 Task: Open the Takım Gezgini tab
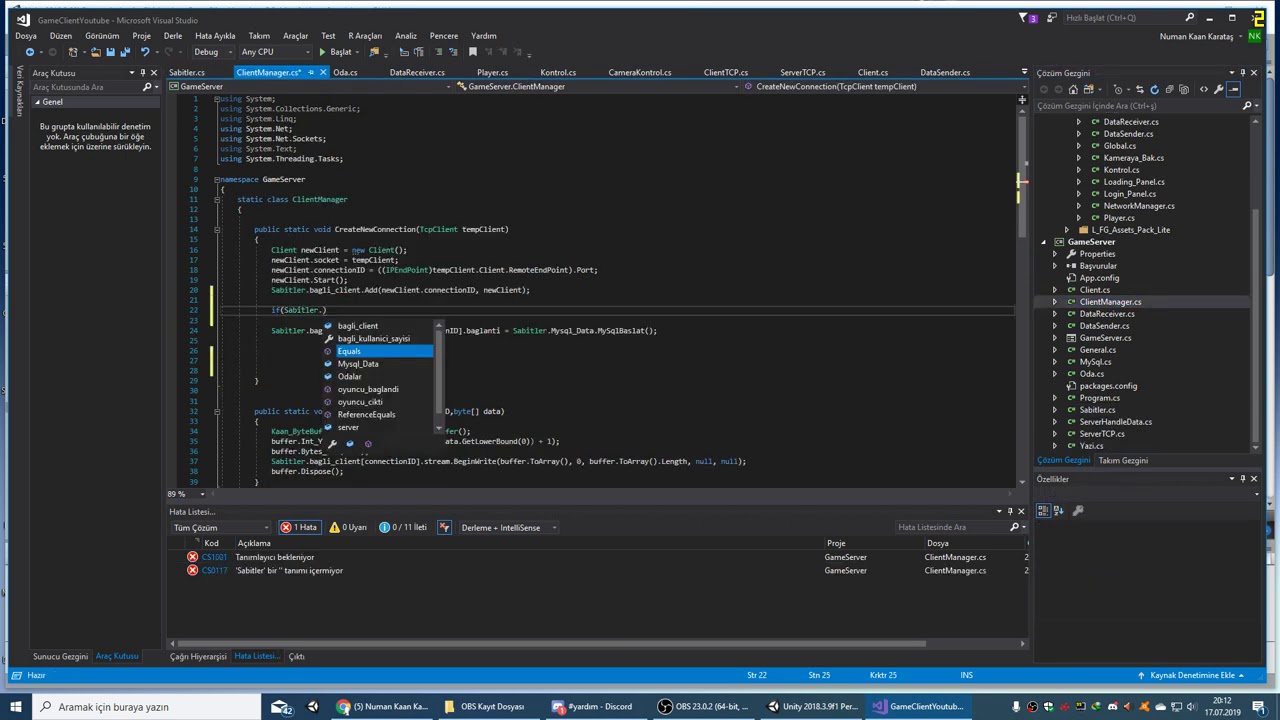click(1123, 460)
